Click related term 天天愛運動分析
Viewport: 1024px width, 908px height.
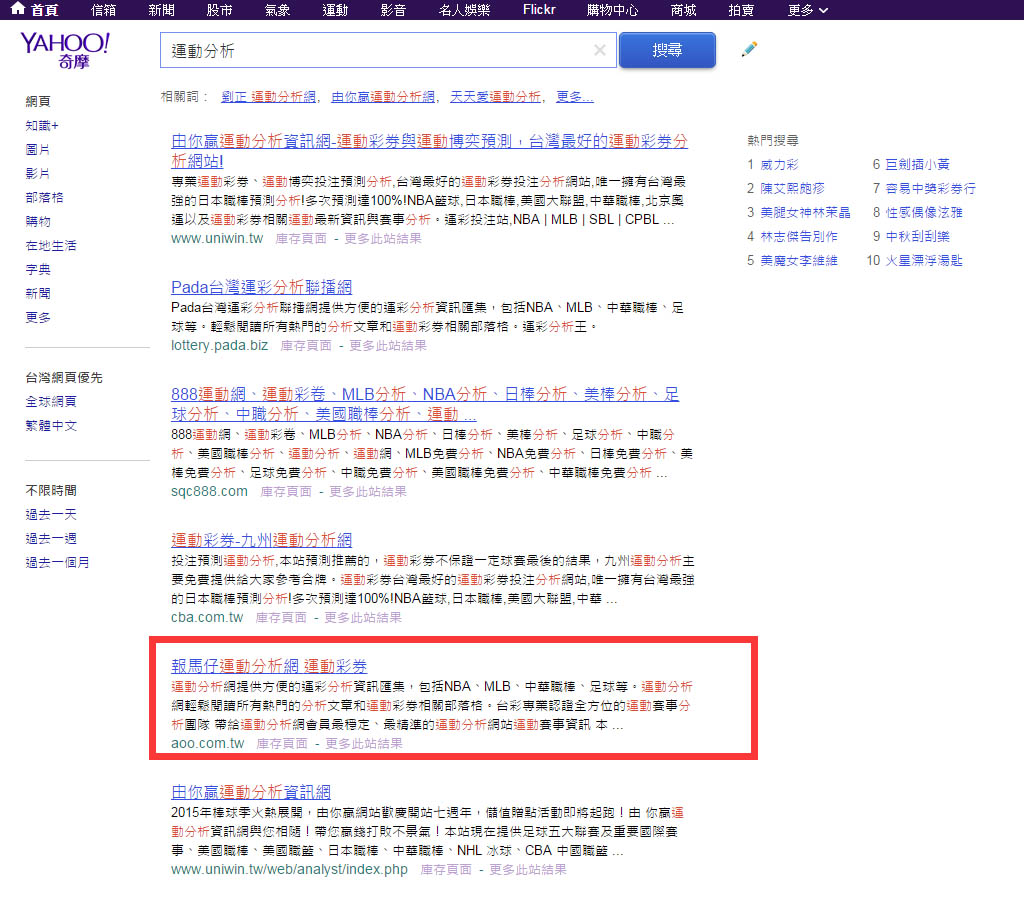(496, 97)
